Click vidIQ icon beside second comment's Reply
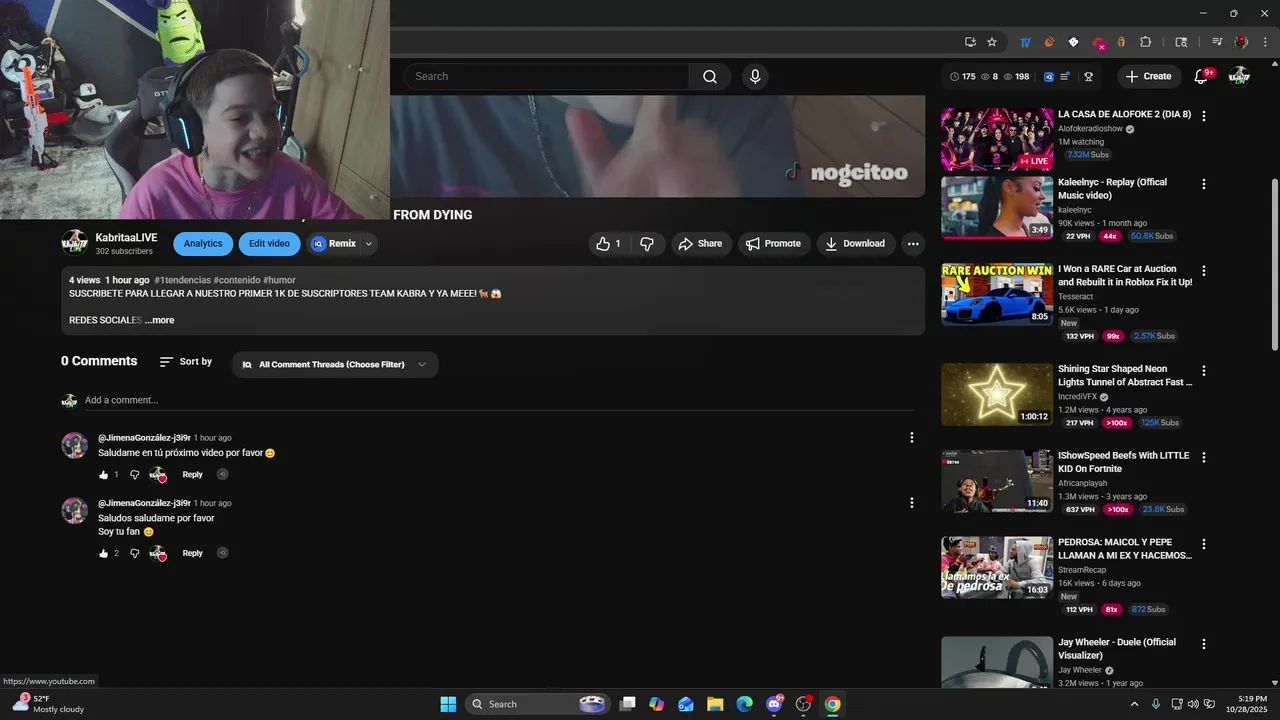 (223, 553)
